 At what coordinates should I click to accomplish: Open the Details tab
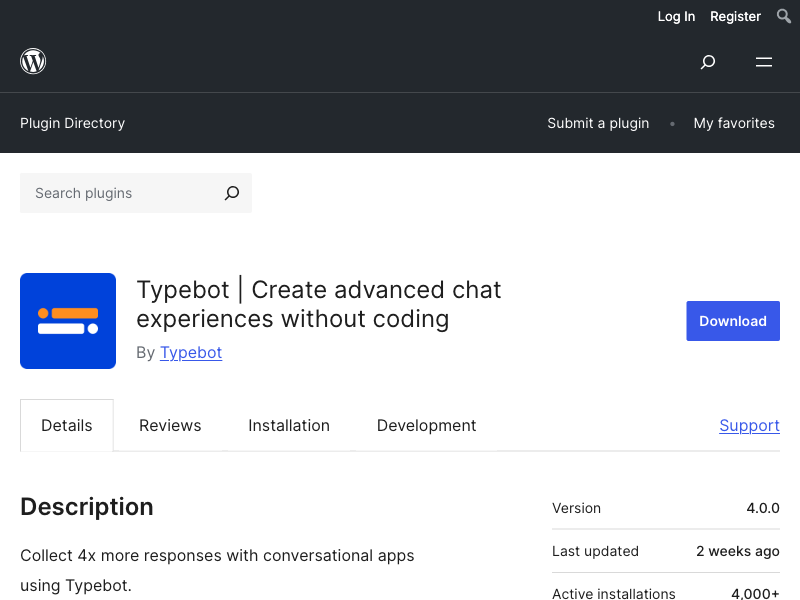click(67, 425)
